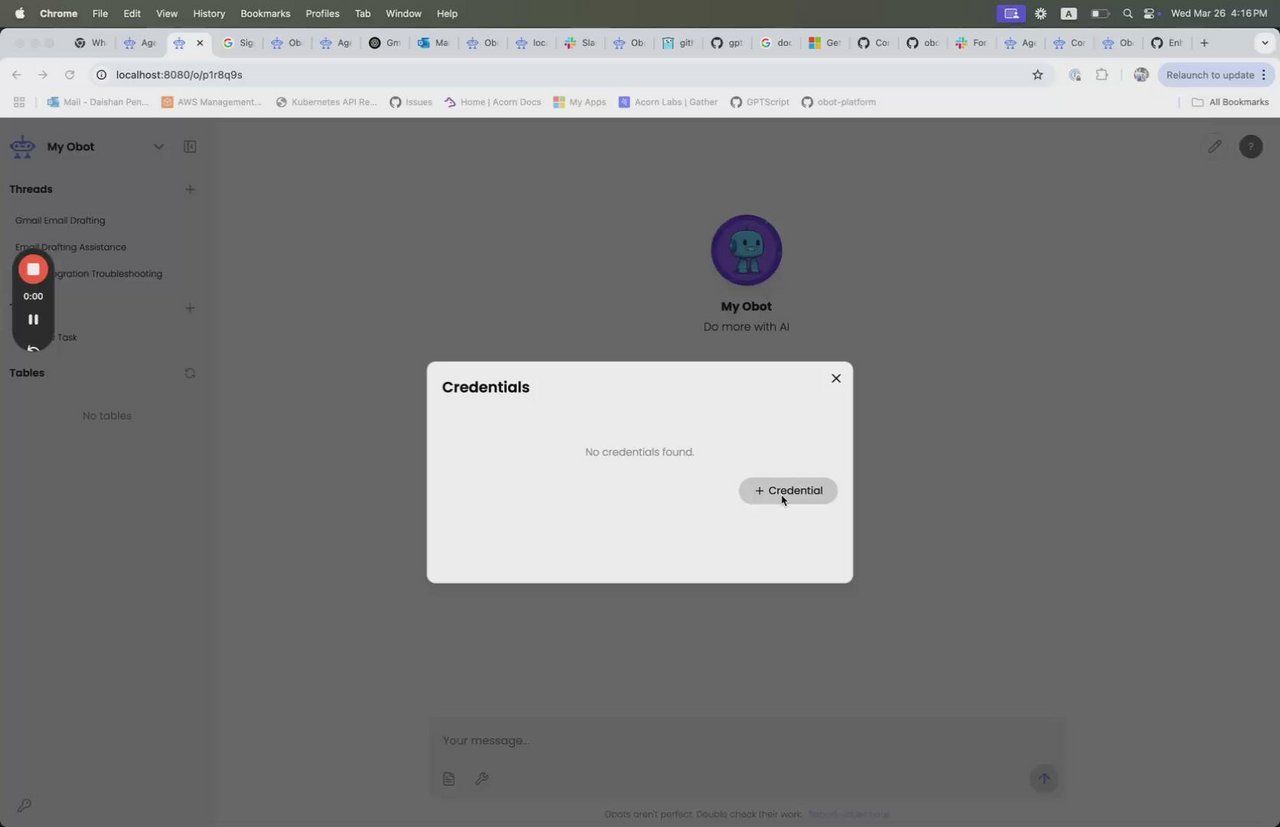Click Relaunch to update button
The width and height of the screenshot is (1280, 827).
tap(1215, 75)
